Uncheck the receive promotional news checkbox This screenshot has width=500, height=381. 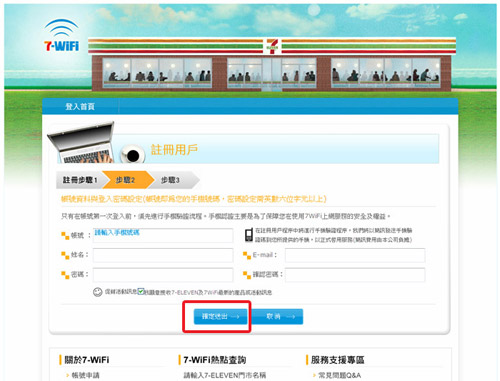tap(141, 292)
